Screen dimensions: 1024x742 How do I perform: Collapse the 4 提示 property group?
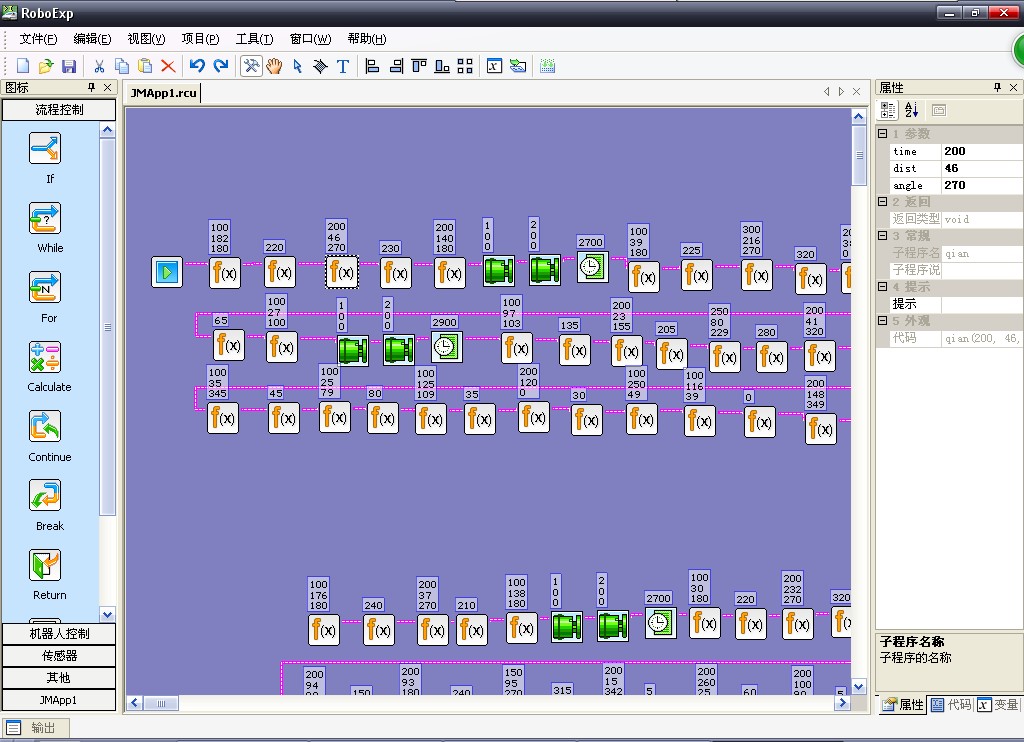coord(883,286)
